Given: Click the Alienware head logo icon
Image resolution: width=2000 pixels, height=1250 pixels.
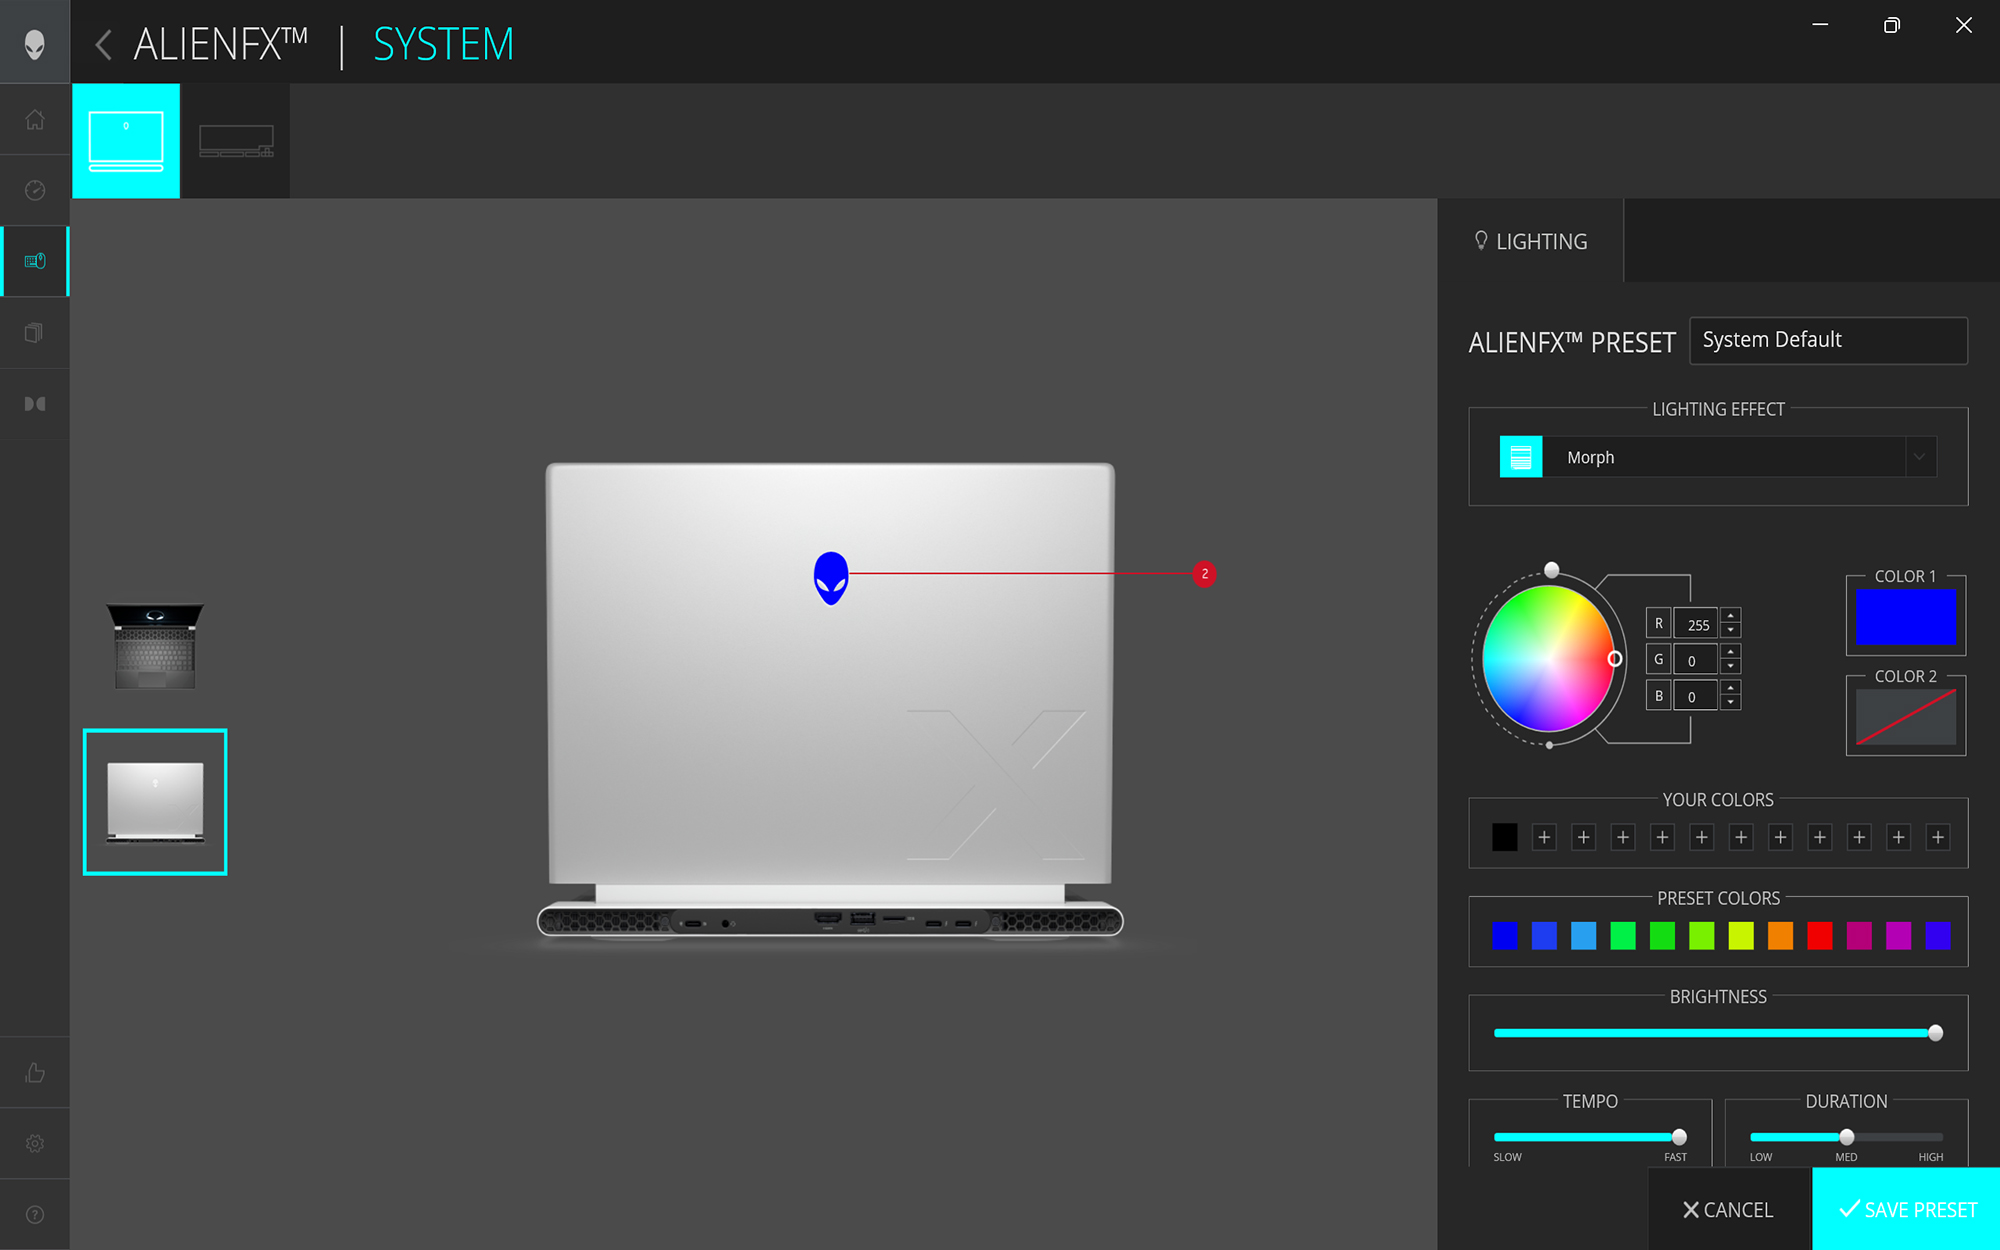Looking at the screenshot, I should tap(34, 43).
